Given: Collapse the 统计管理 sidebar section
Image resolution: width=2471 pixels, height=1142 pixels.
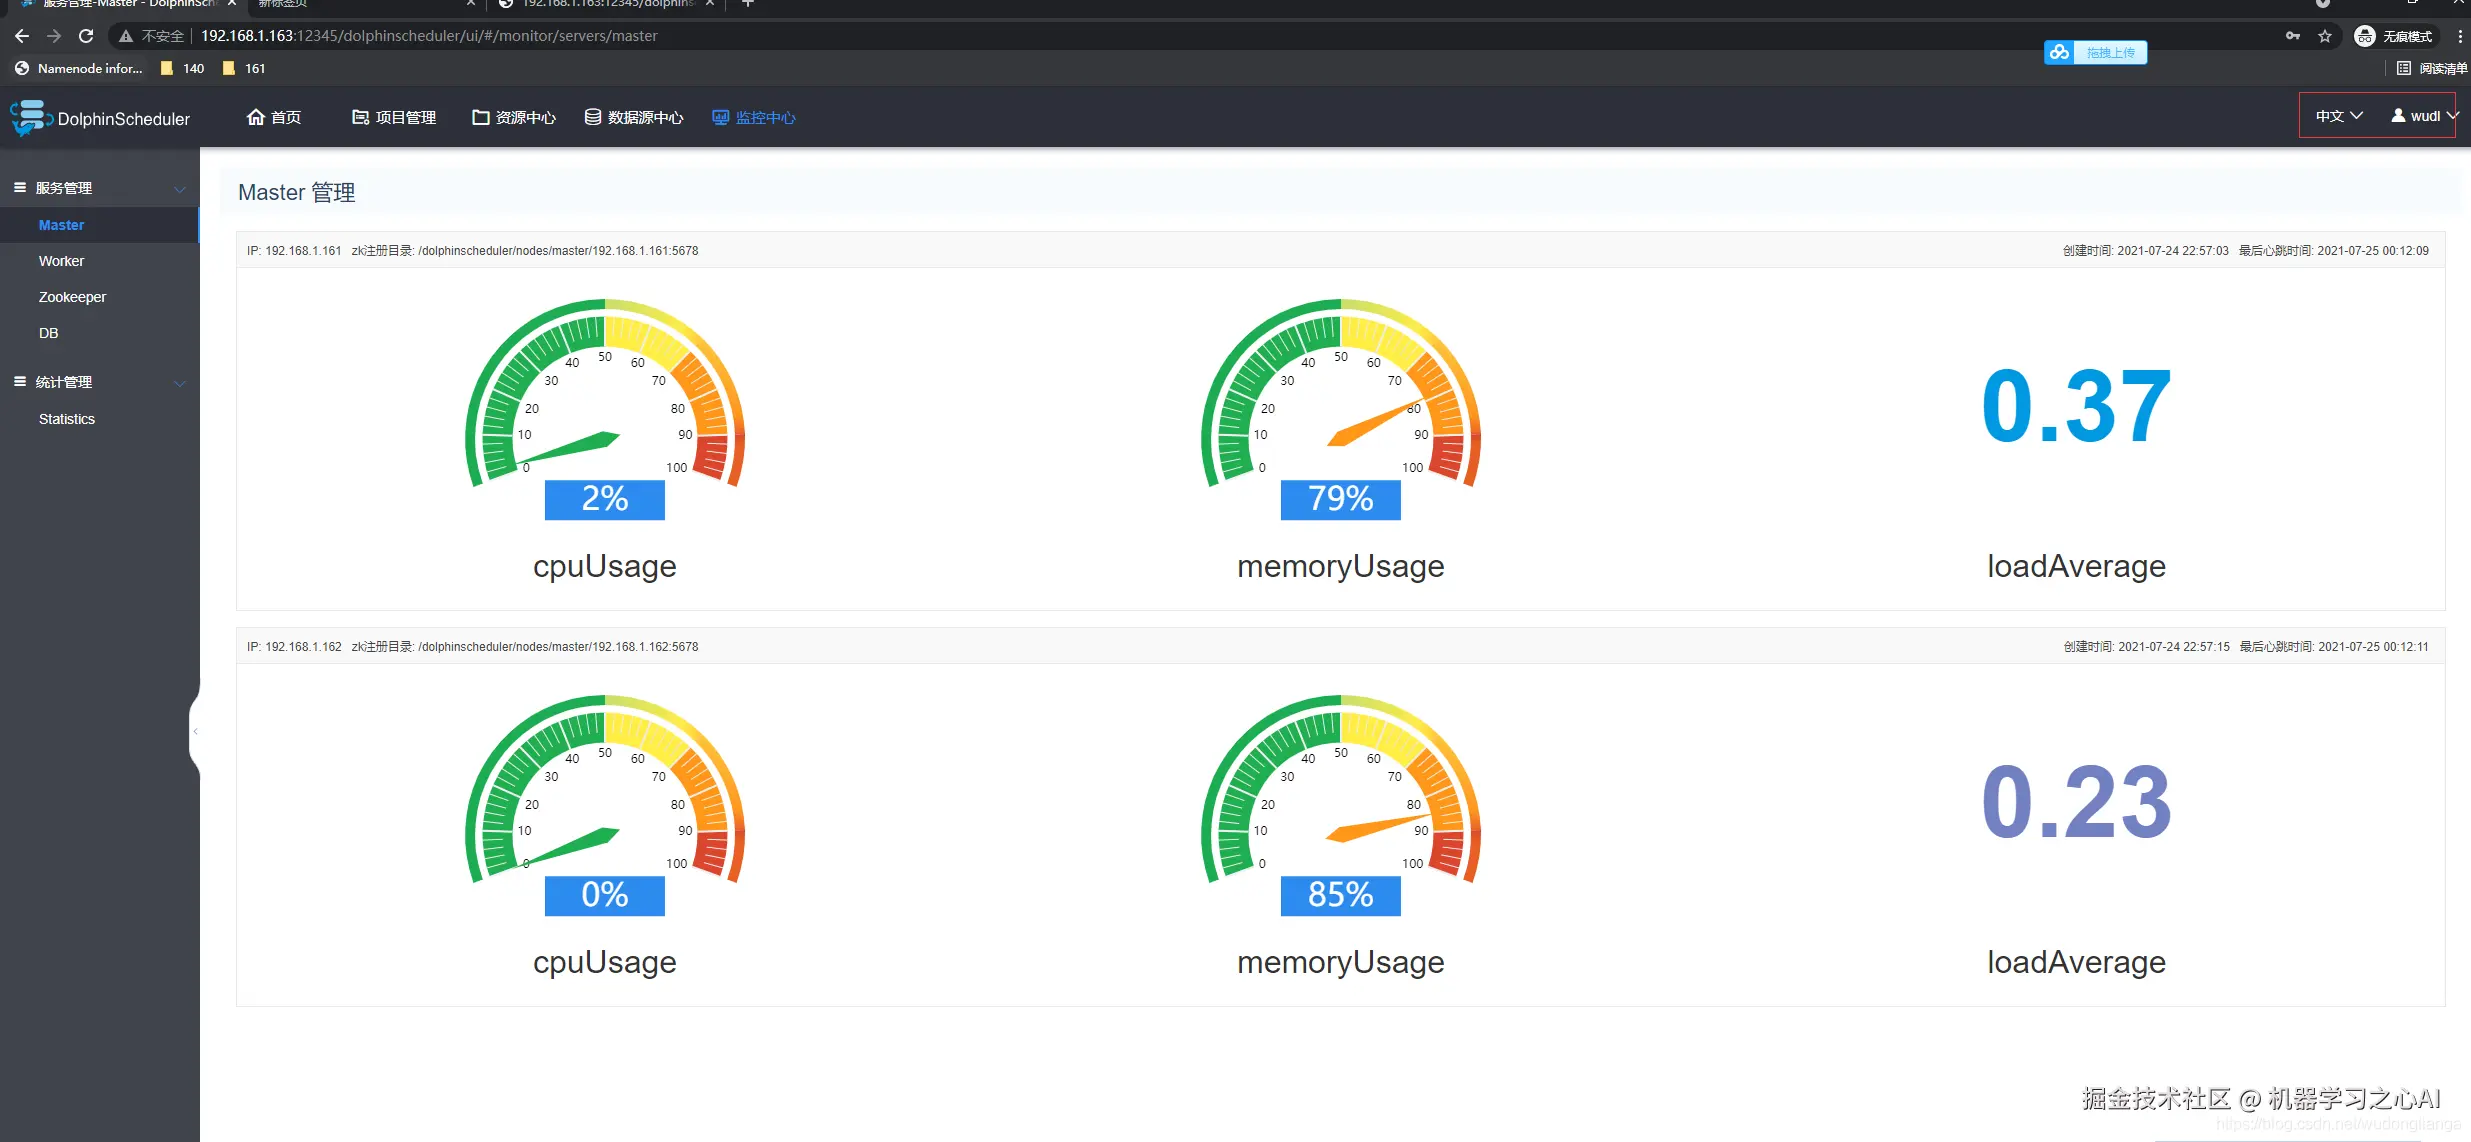Looking at the screenshot, I should pyautogui.click(x=180, y=382).
